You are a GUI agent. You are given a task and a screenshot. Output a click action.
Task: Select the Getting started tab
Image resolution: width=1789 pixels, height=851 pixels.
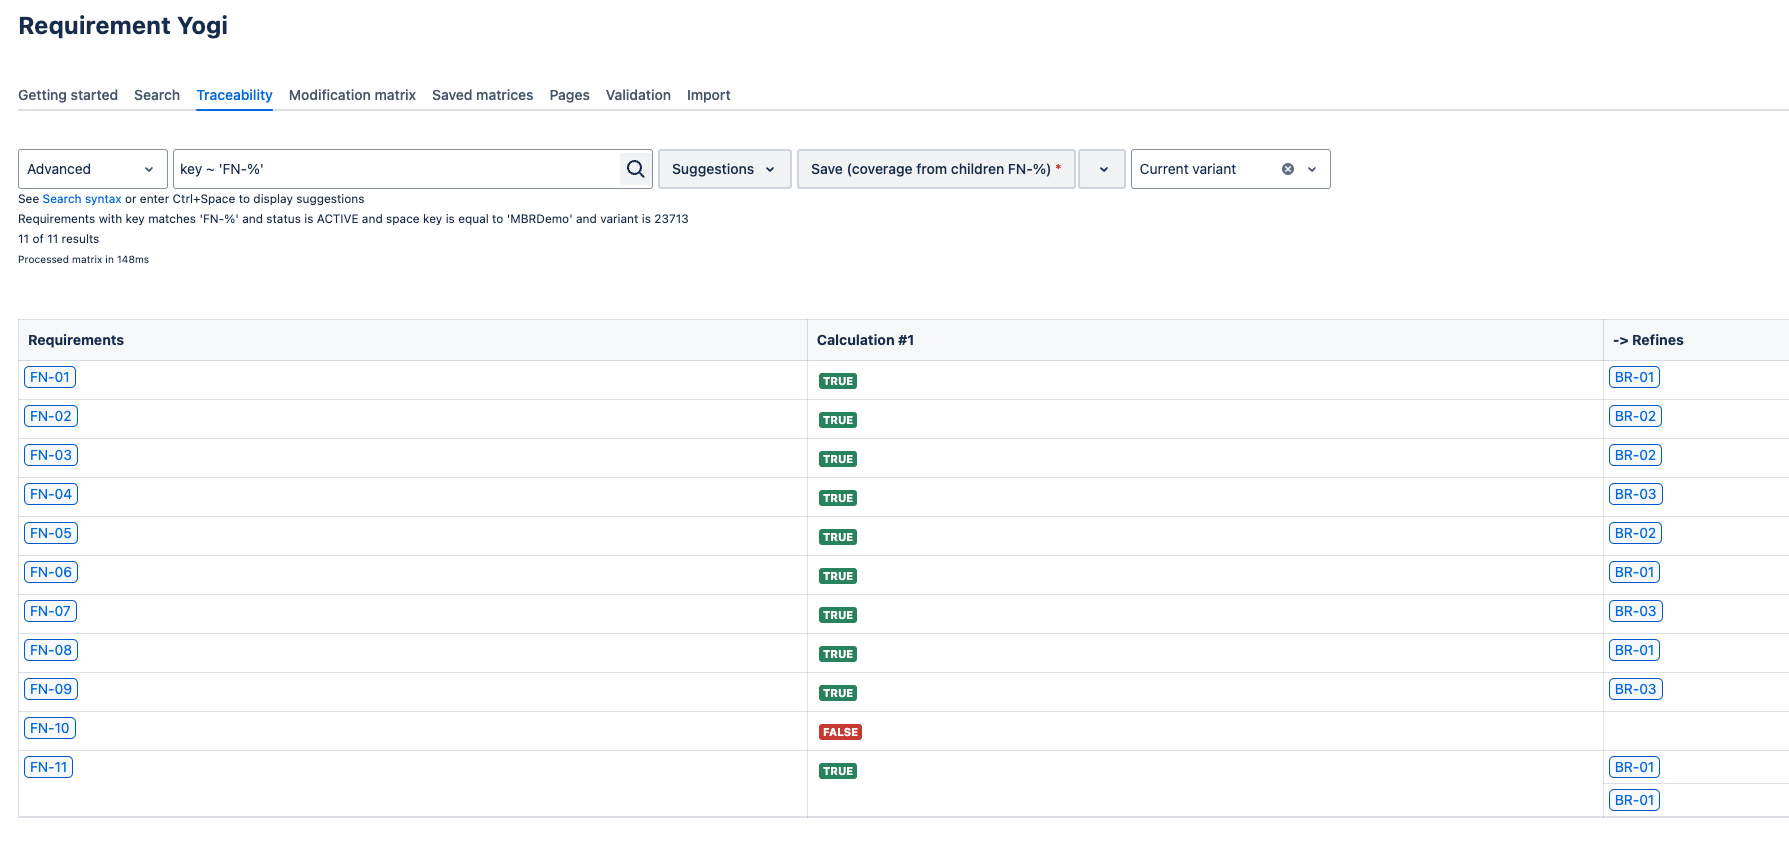(x=68, y=95)
